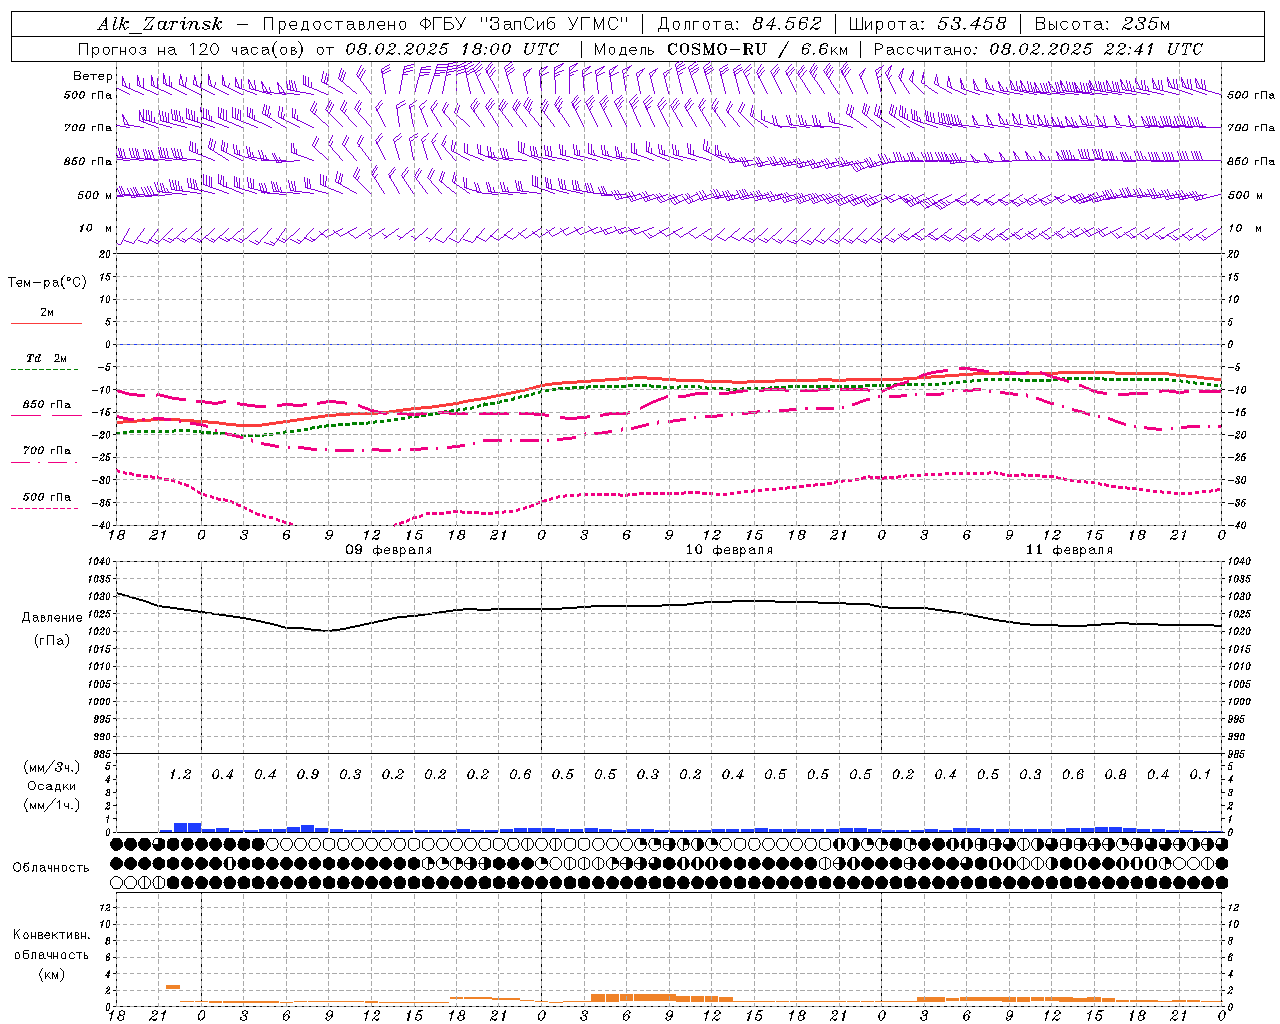Click the station name Alk_Zarinsk in the header
The height and width of the screenshot is (1024, 1280).
pyautogui.click(x=160, y=24)
